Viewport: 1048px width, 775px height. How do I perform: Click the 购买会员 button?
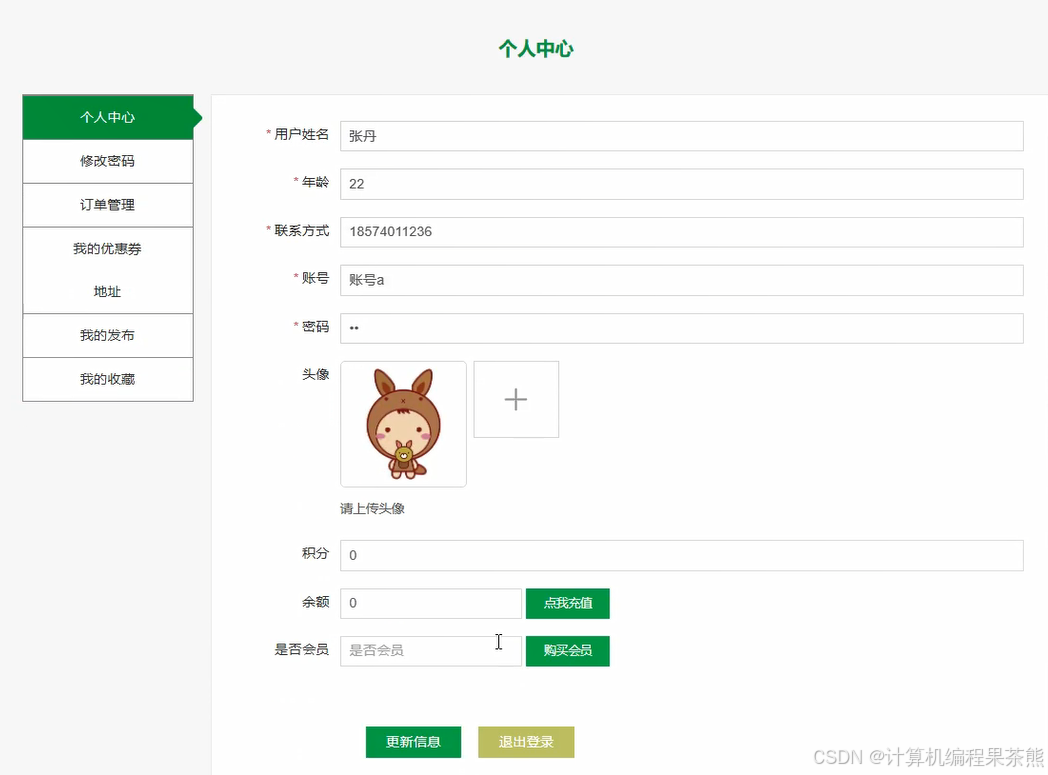pos(567,651)
